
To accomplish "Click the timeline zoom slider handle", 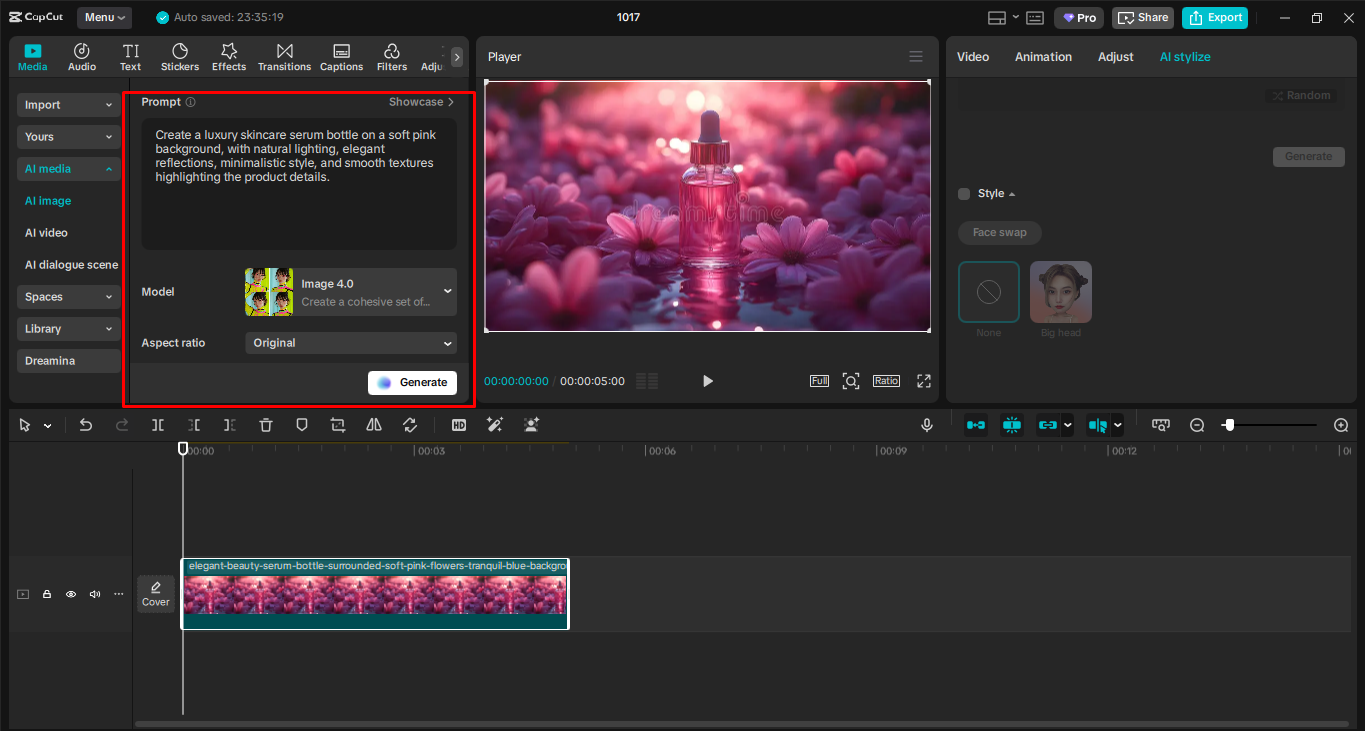I will coord(1230,424).
